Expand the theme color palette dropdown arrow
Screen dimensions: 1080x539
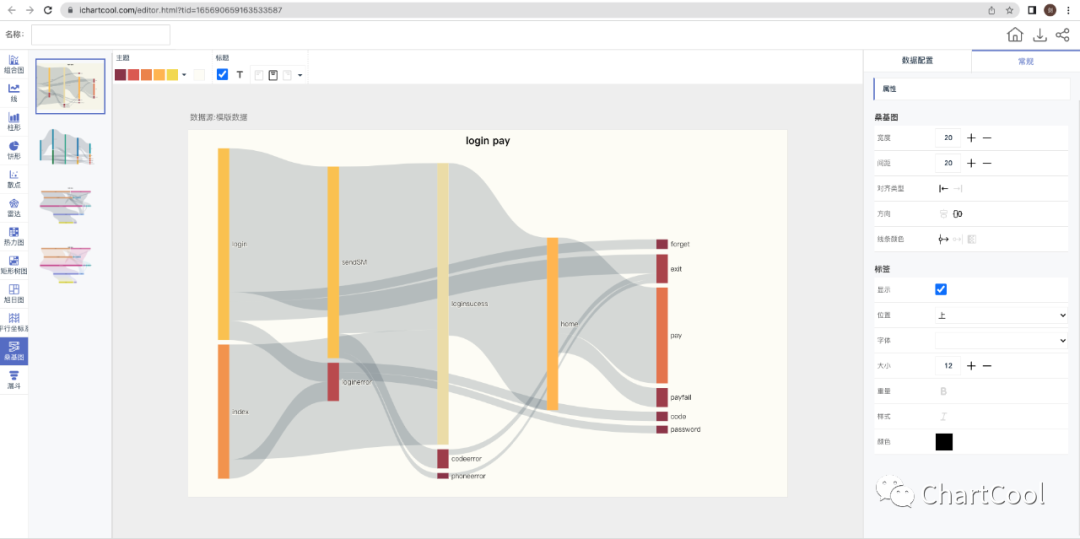184,75
